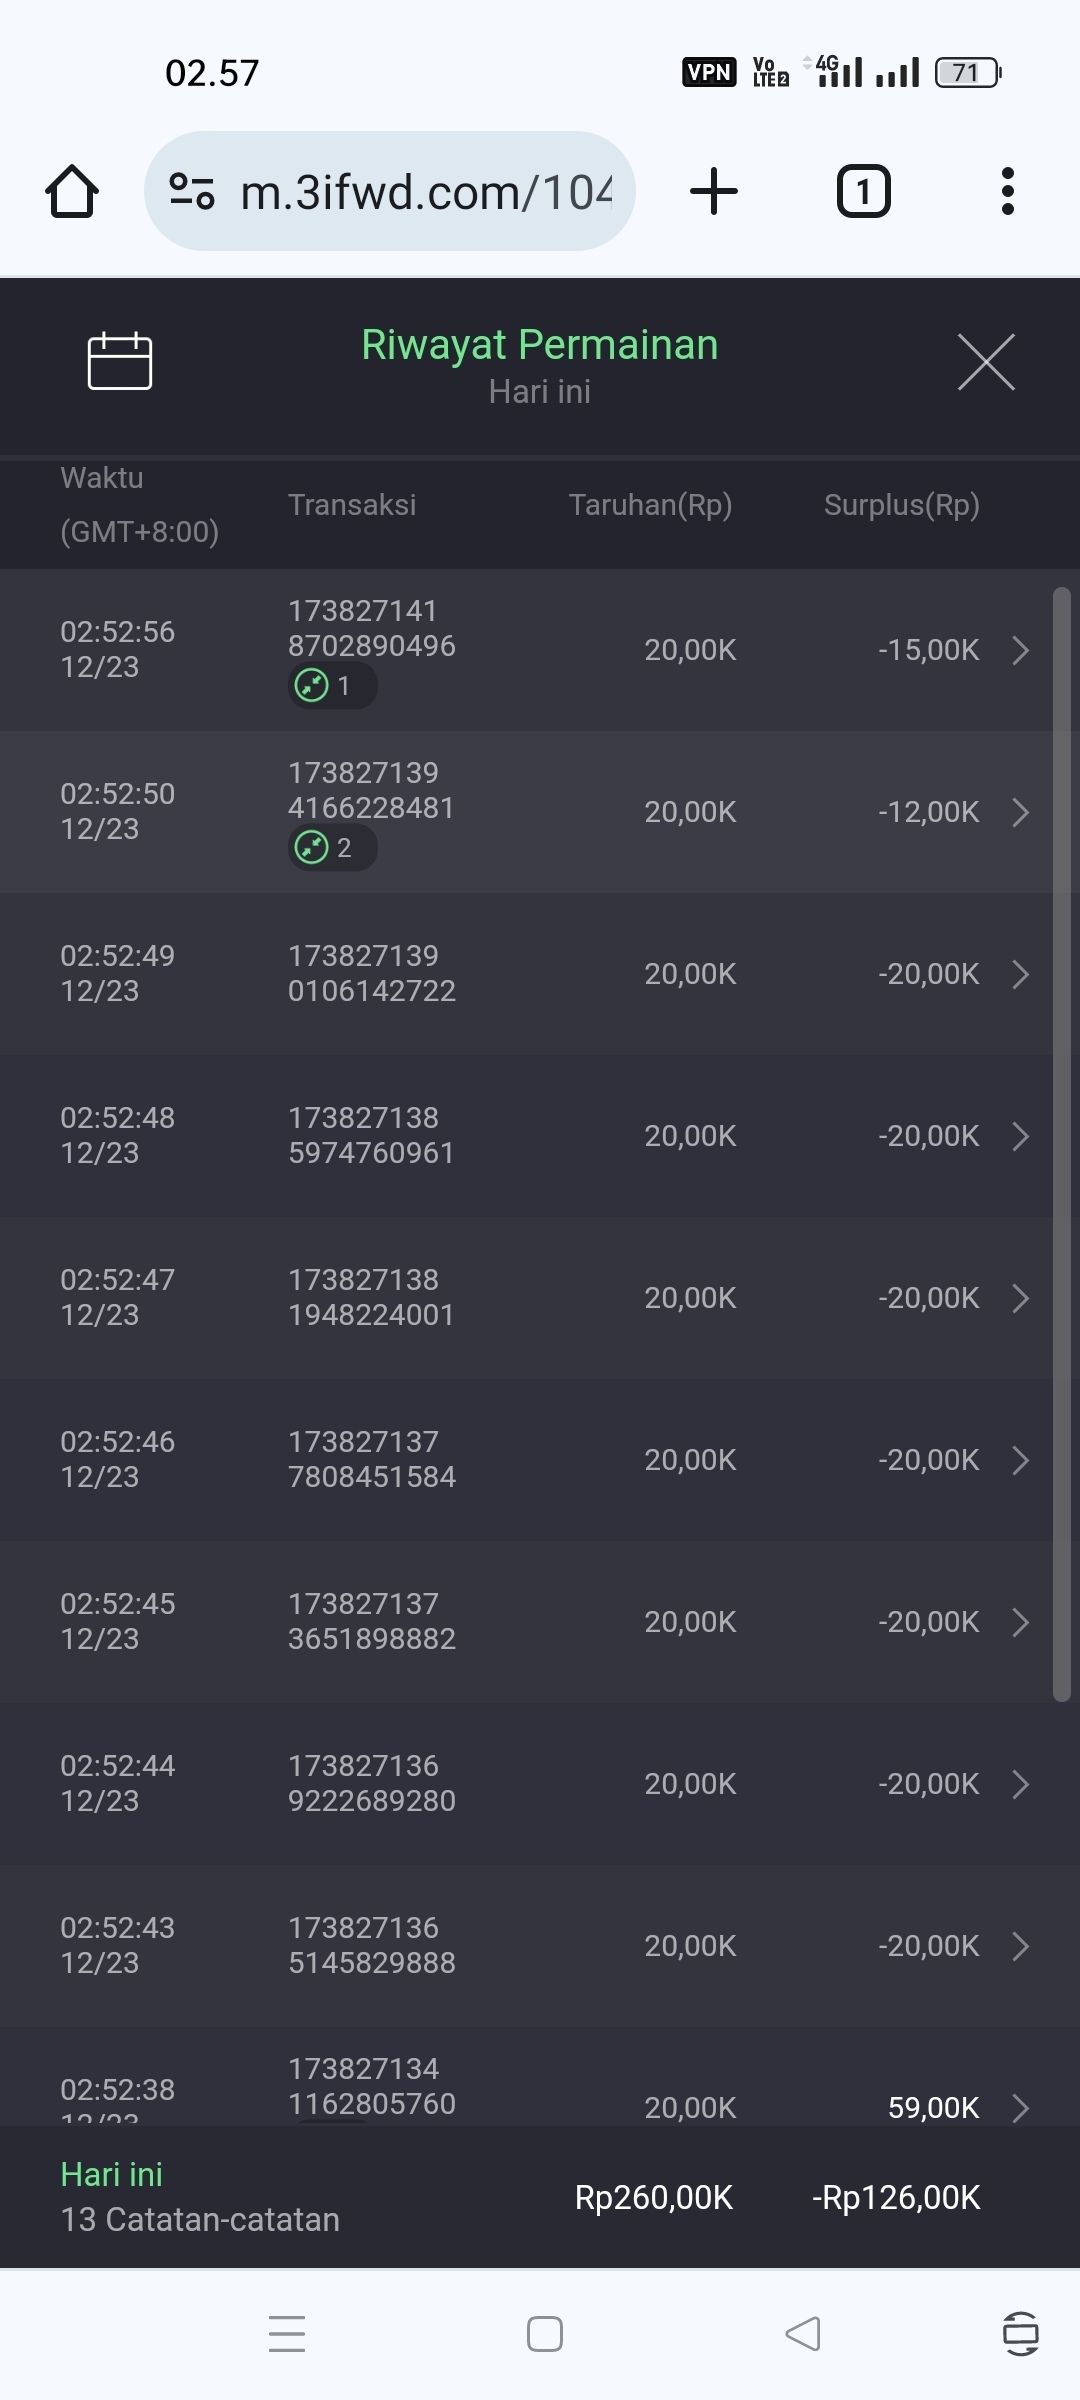This screenshot has height=2400, width=1080.
Task: Open the Android recent apps menu button
Action: (x=287, y=2333)
